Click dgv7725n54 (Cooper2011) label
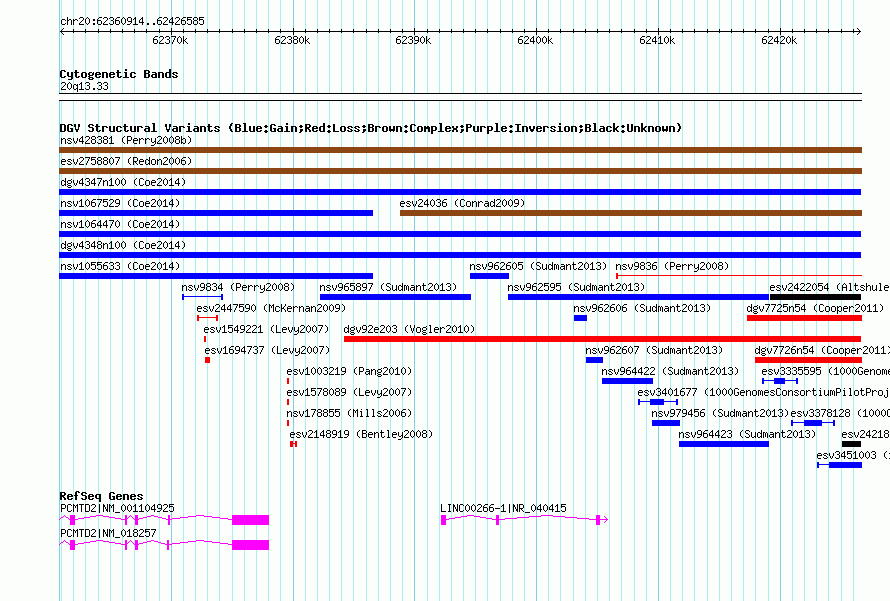Viewport: 890px width, 601px height. [x=815, y=308]
